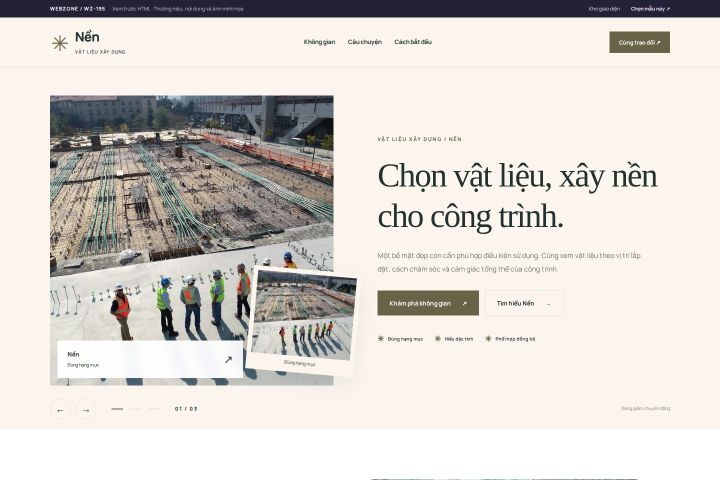
Task: Click the Chọn mẫu này link
Action: (x=650, y=9)
